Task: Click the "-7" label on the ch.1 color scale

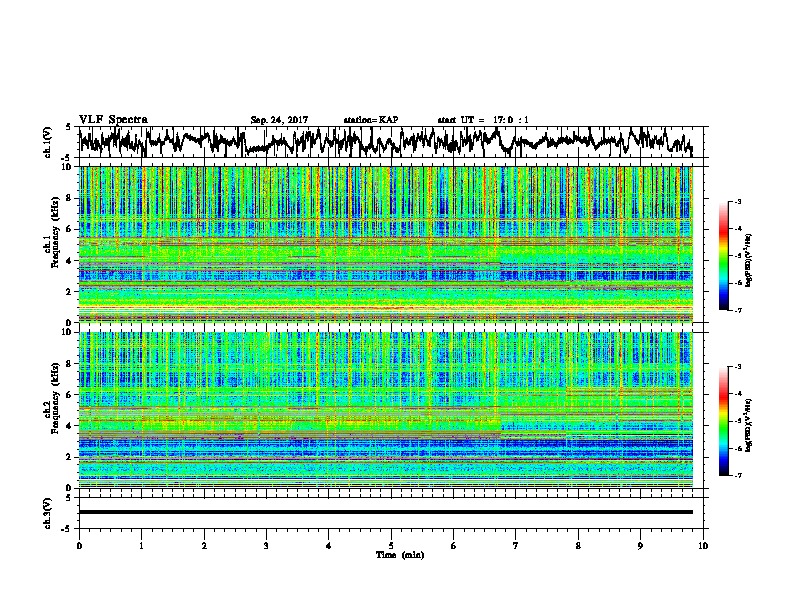Action: tap(737, 310)
